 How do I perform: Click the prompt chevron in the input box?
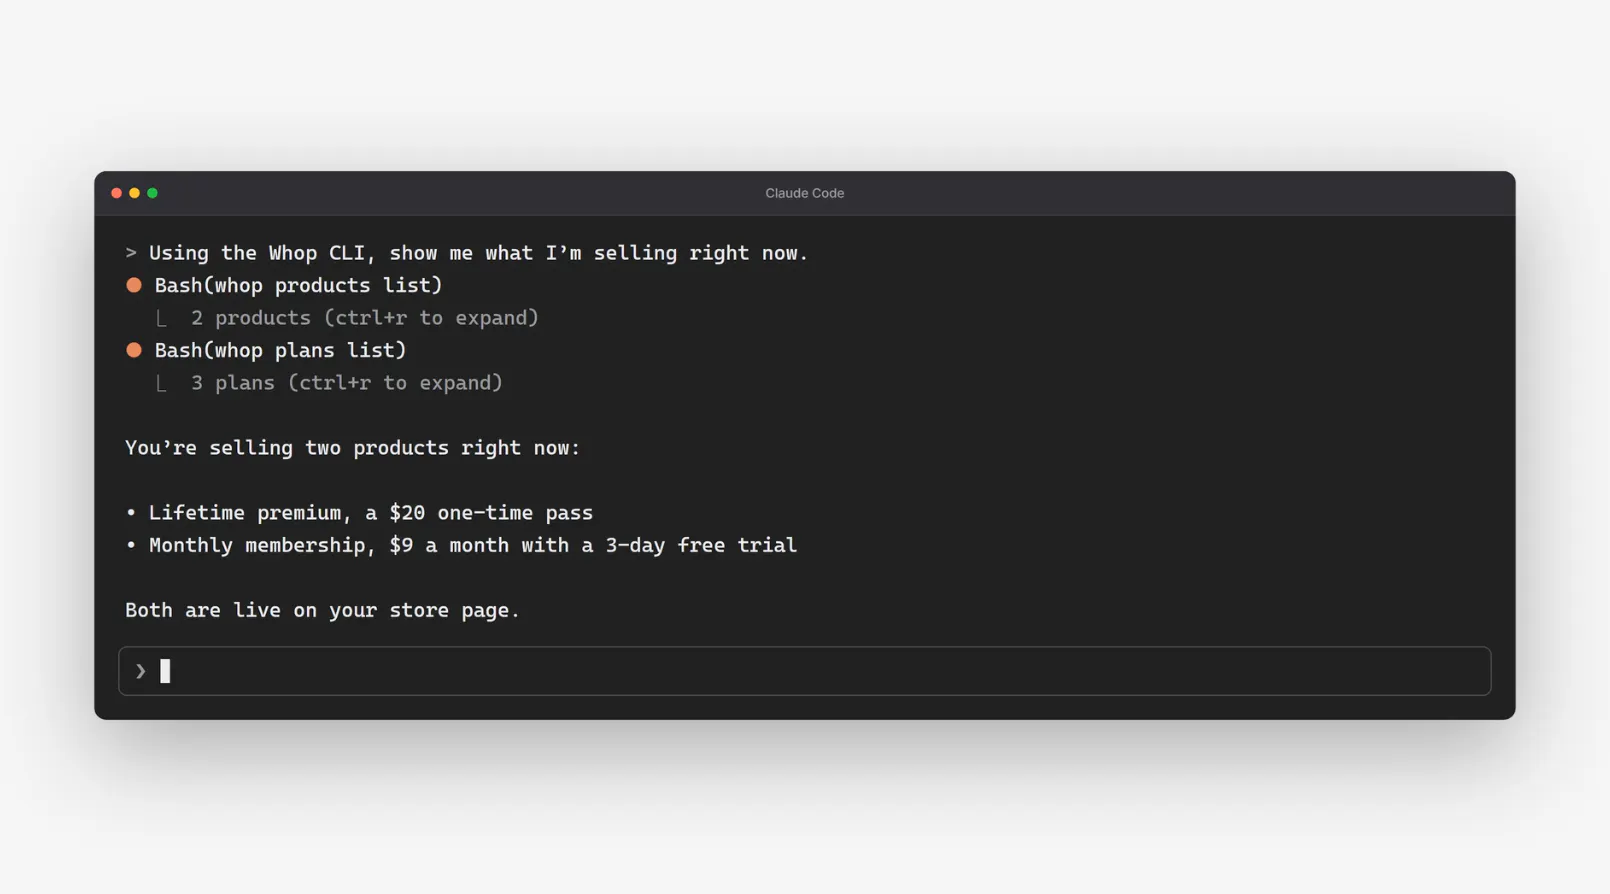141,671
